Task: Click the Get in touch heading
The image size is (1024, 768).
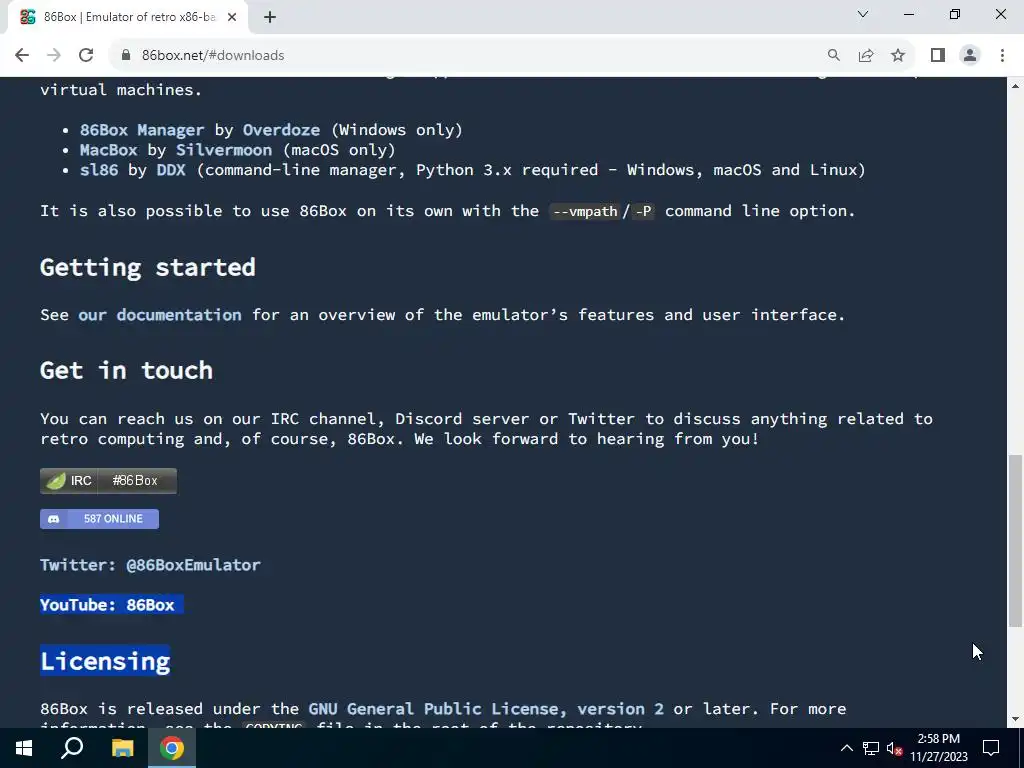Action: tap(127, 370)
